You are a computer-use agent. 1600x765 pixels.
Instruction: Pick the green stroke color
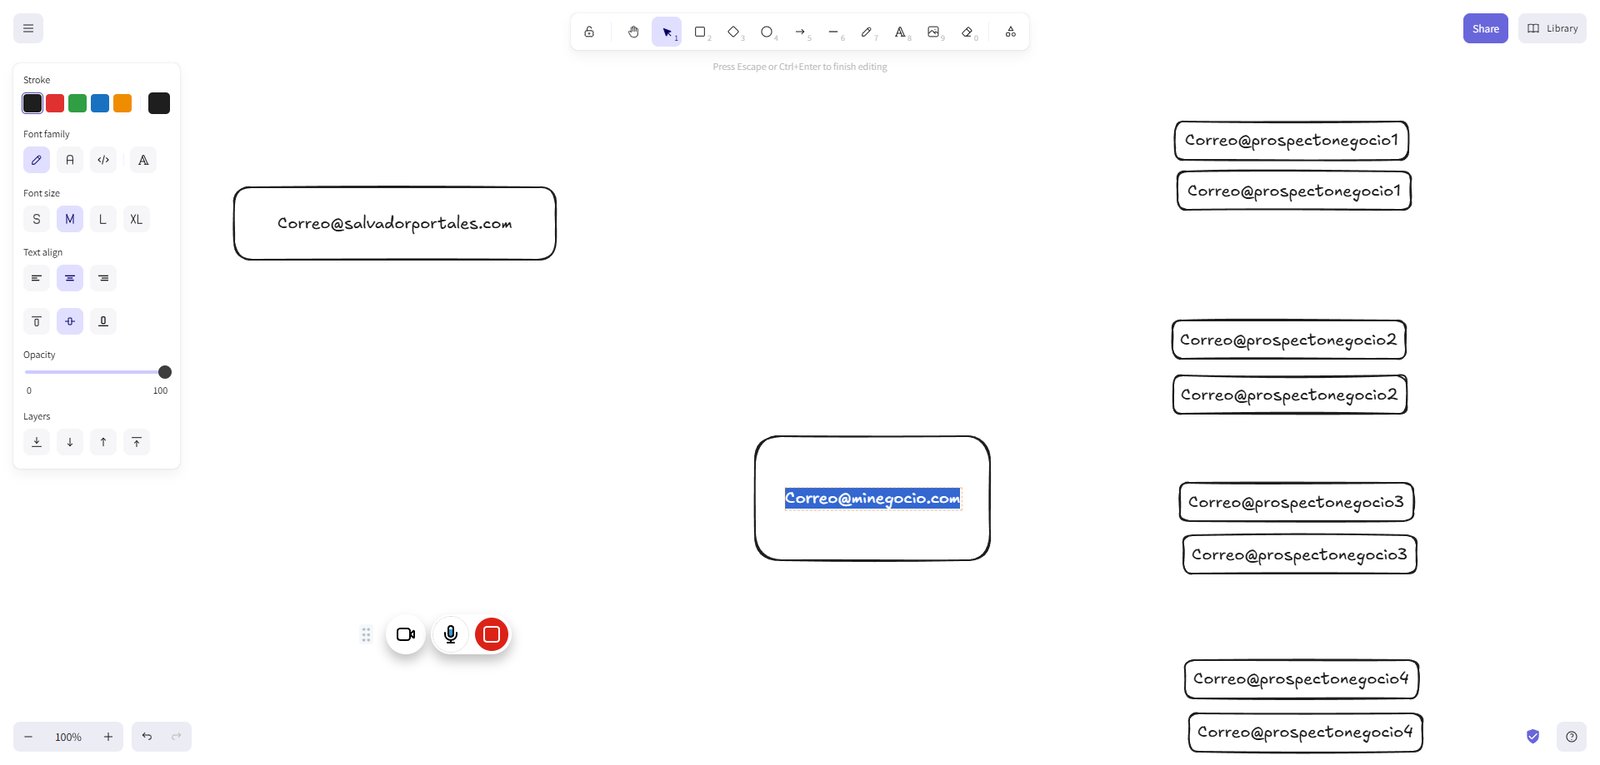point(77,103)
